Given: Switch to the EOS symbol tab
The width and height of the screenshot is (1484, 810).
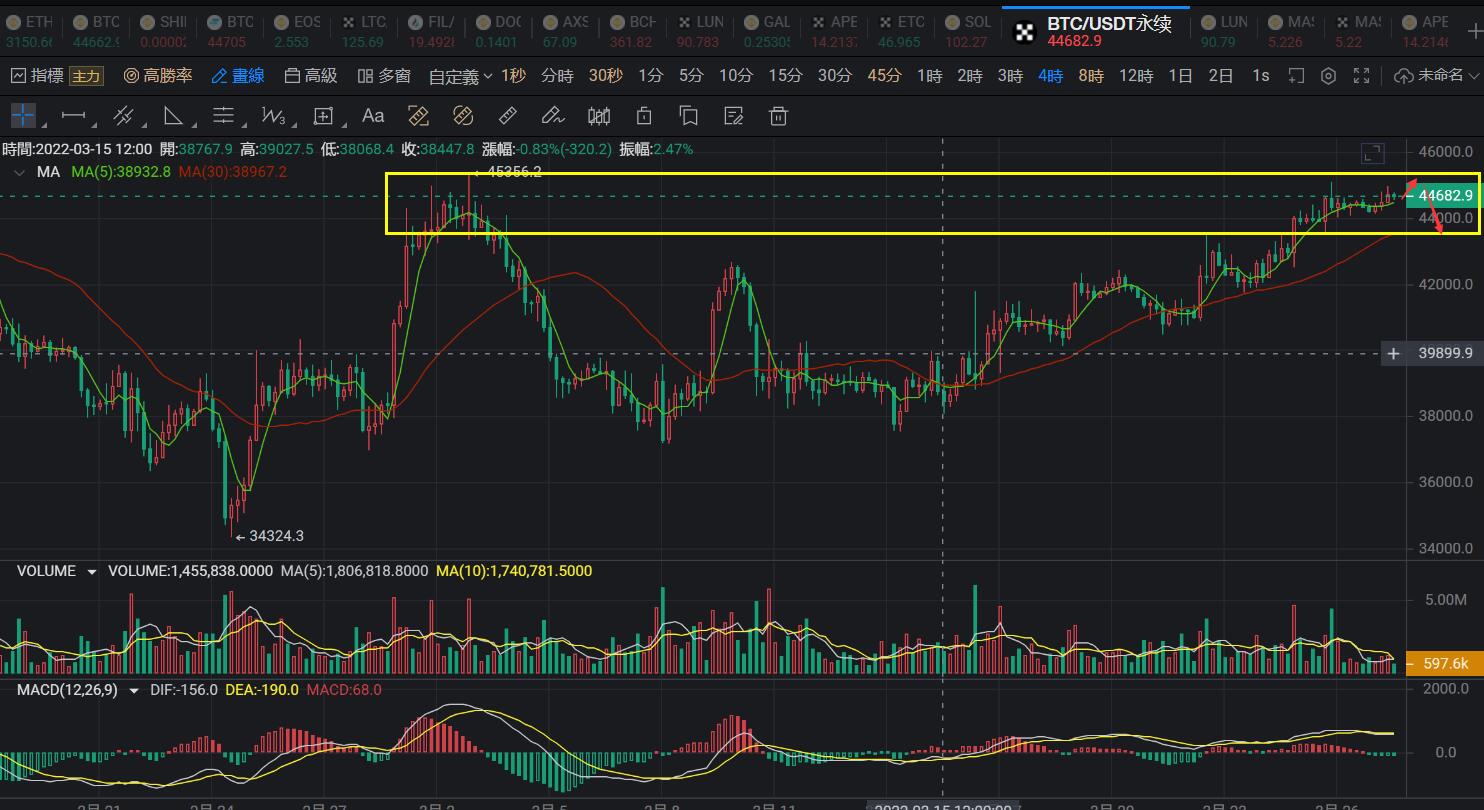Looking at the screenshot, I should [298, 30].
